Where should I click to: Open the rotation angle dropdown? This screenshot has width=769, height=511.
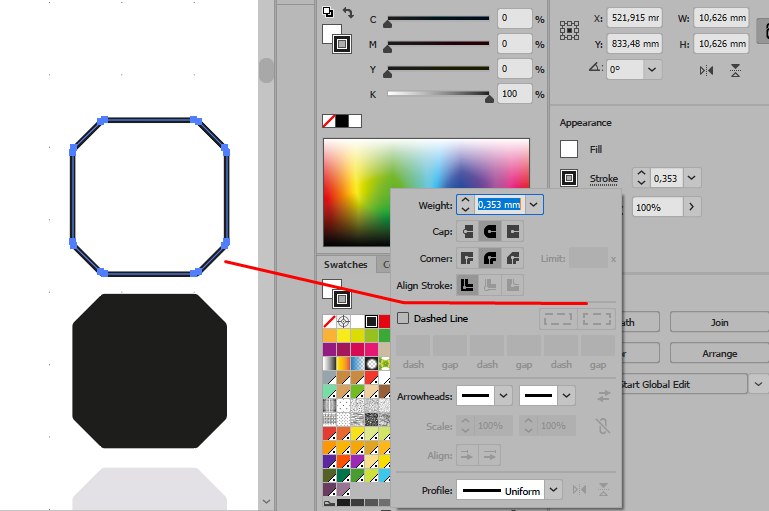pos(652,70)
